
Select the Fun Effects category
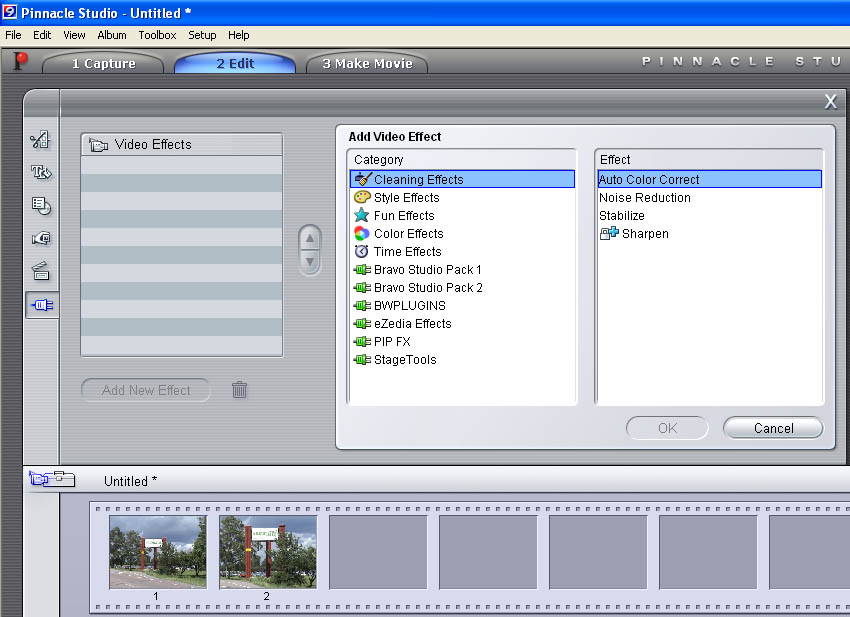pos(462,215)
